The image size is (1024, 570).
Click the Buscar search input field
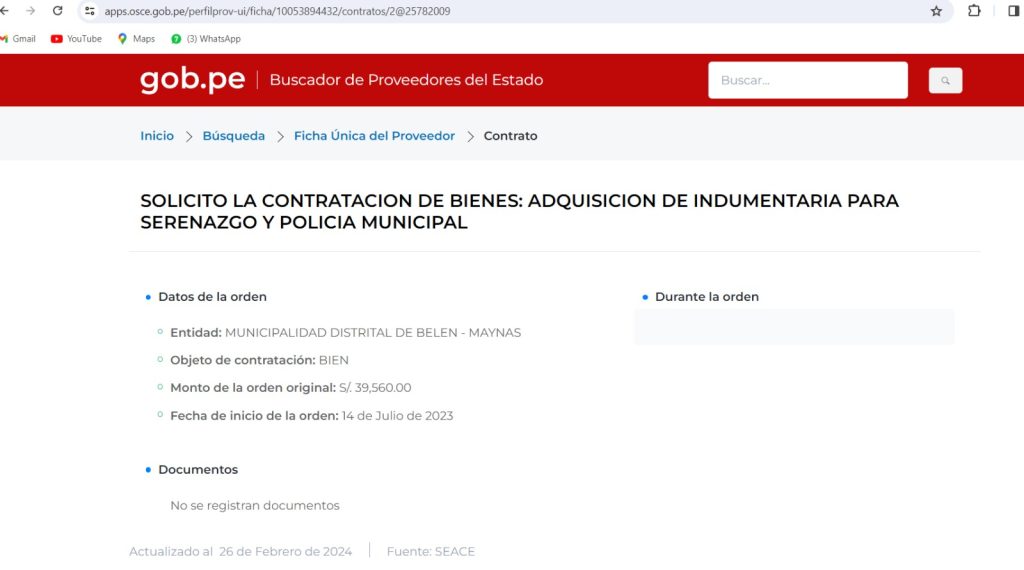(x=807, y=80)
